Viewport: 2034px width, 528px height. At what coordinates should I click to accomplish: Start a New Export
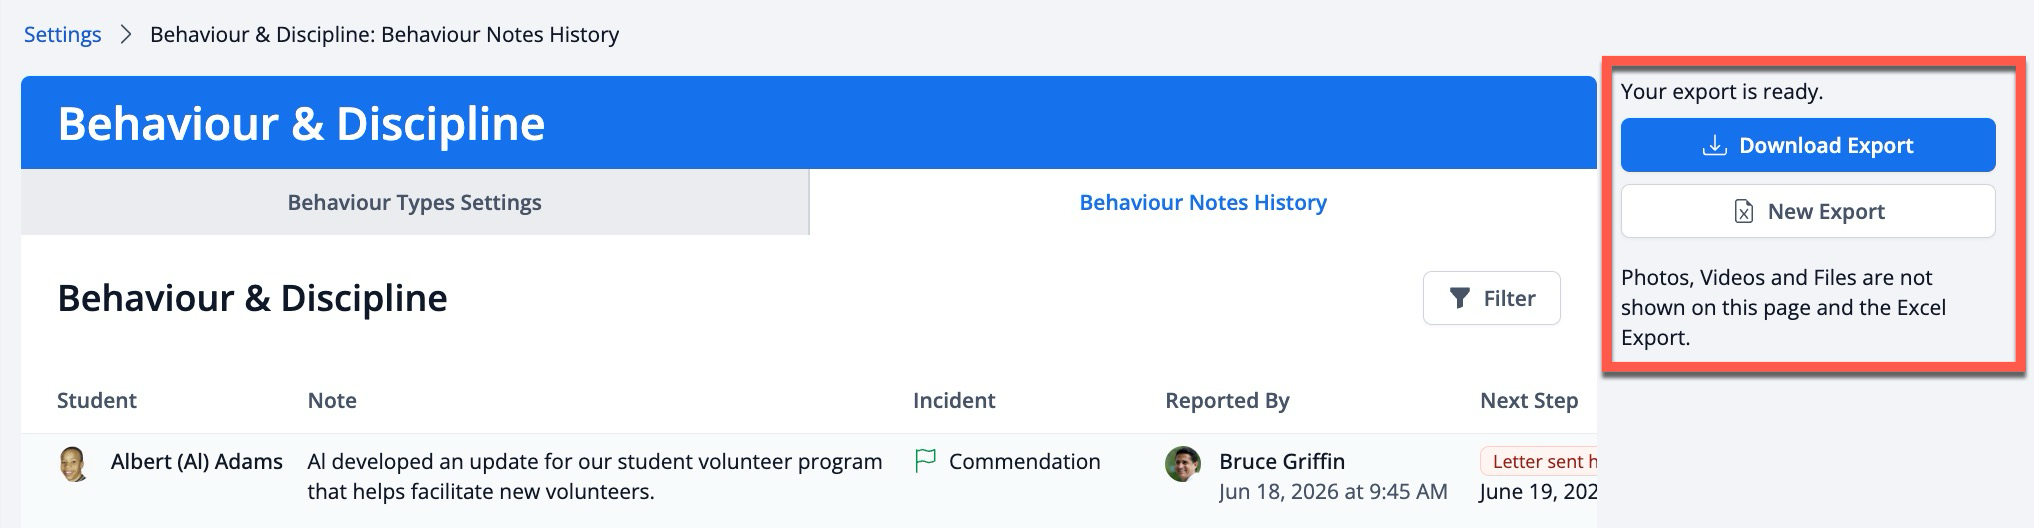1807,212
